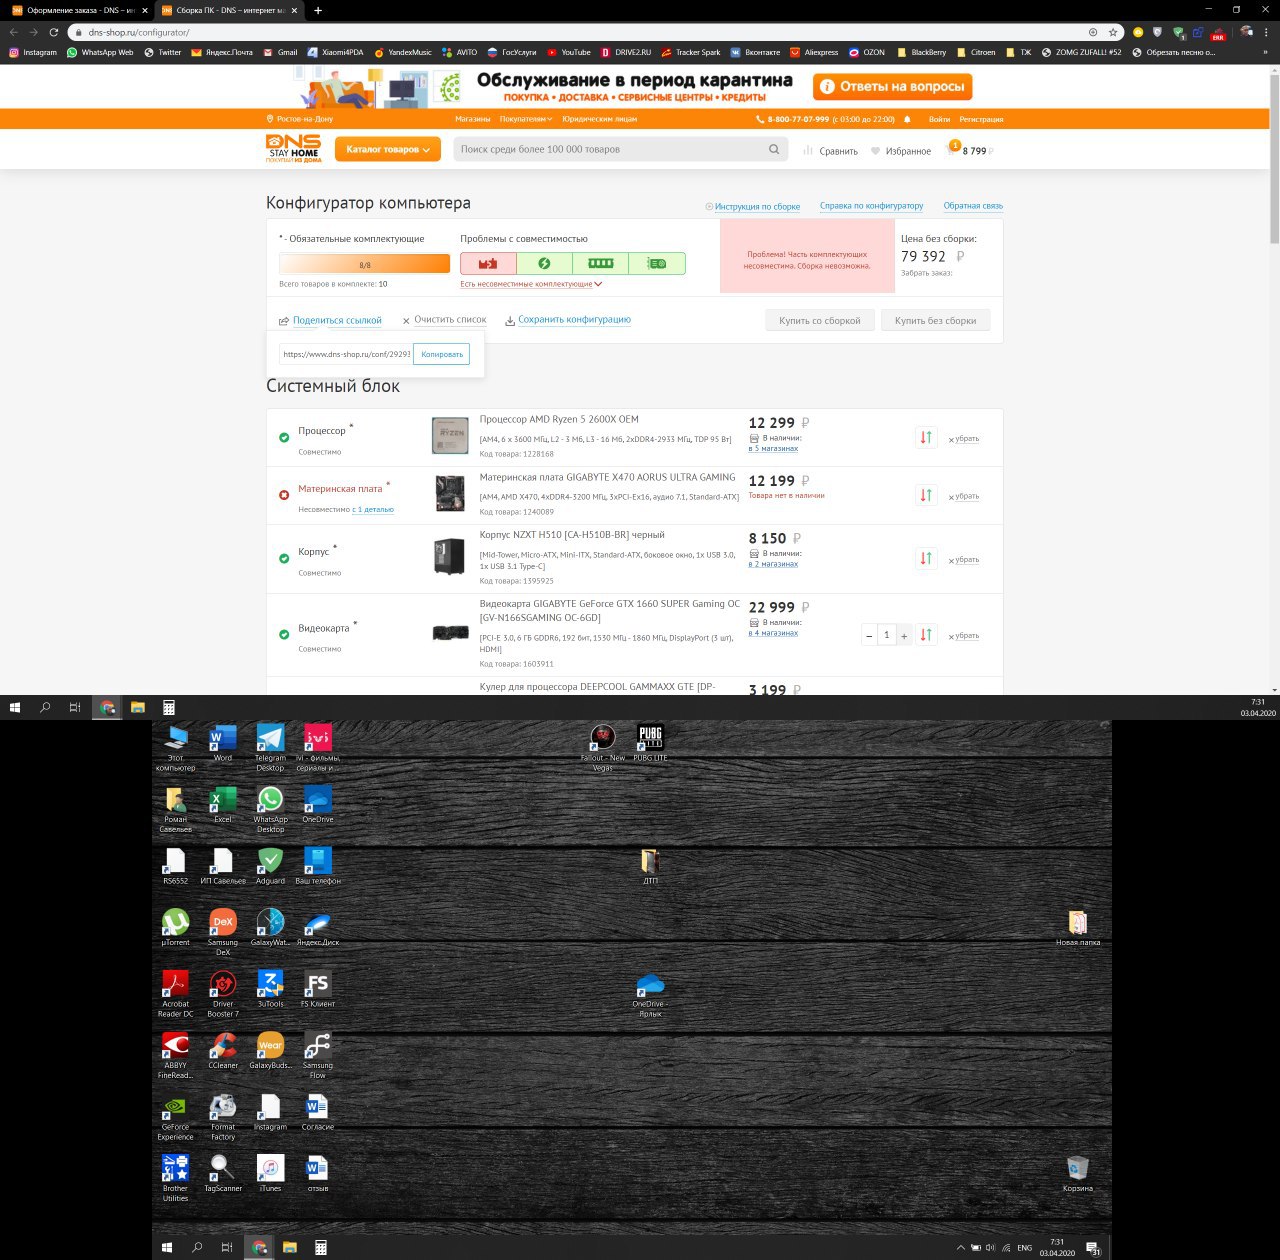Open the Корзина recycle bin
The width and height of the screenshot is (1280, 1260).
tap(1077, 1173)
